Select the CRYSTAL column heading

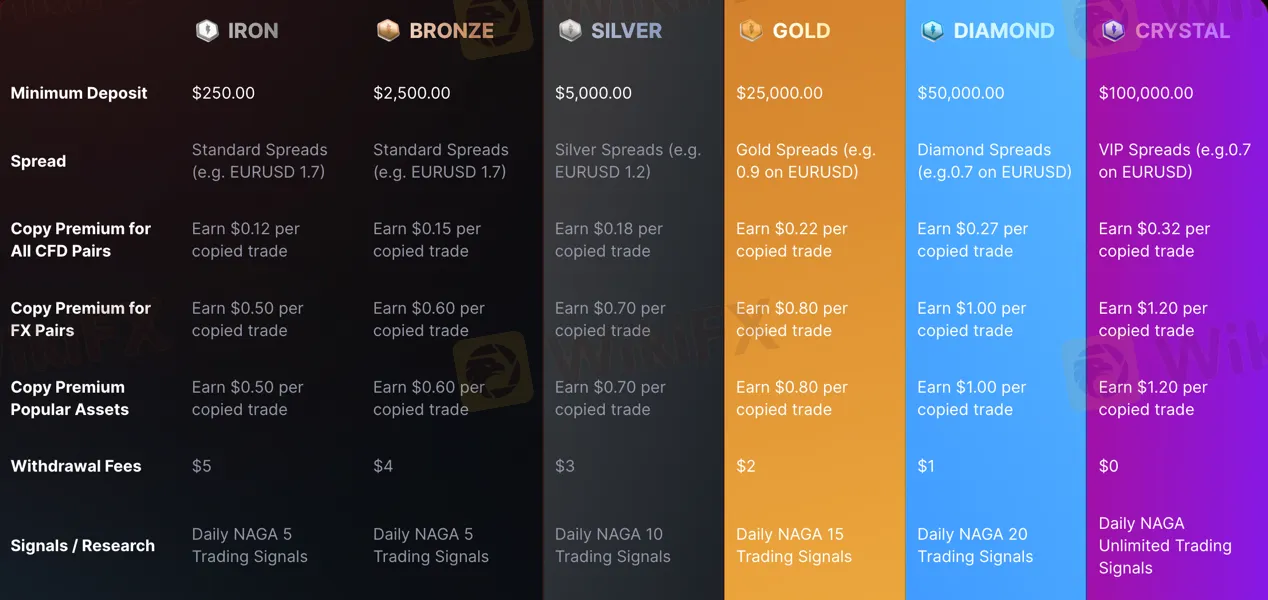1182,31
